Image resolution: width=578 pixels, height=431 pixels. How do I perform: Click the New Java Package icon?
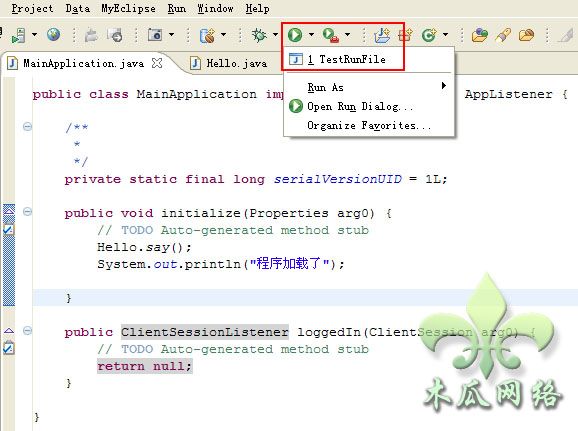tap(405, 35)
